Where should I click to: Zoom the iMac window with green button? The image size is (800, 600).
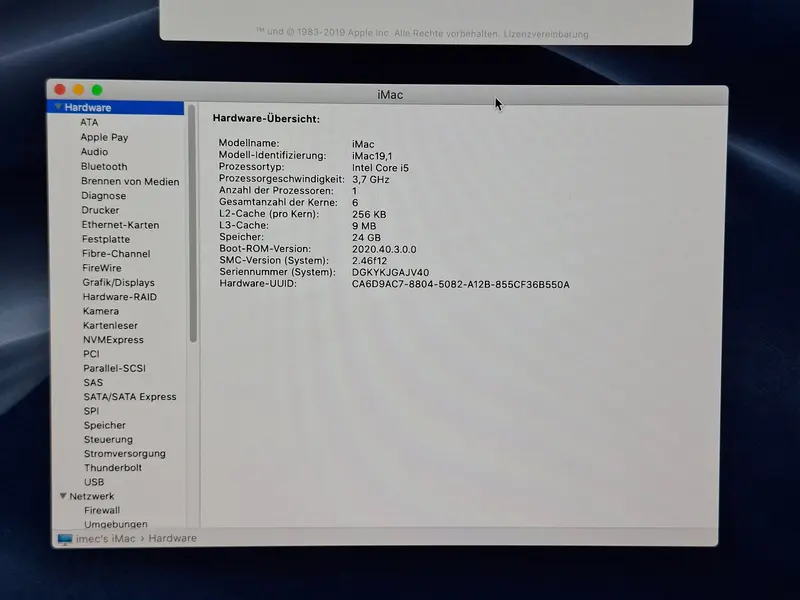click(x=97, y=90)
